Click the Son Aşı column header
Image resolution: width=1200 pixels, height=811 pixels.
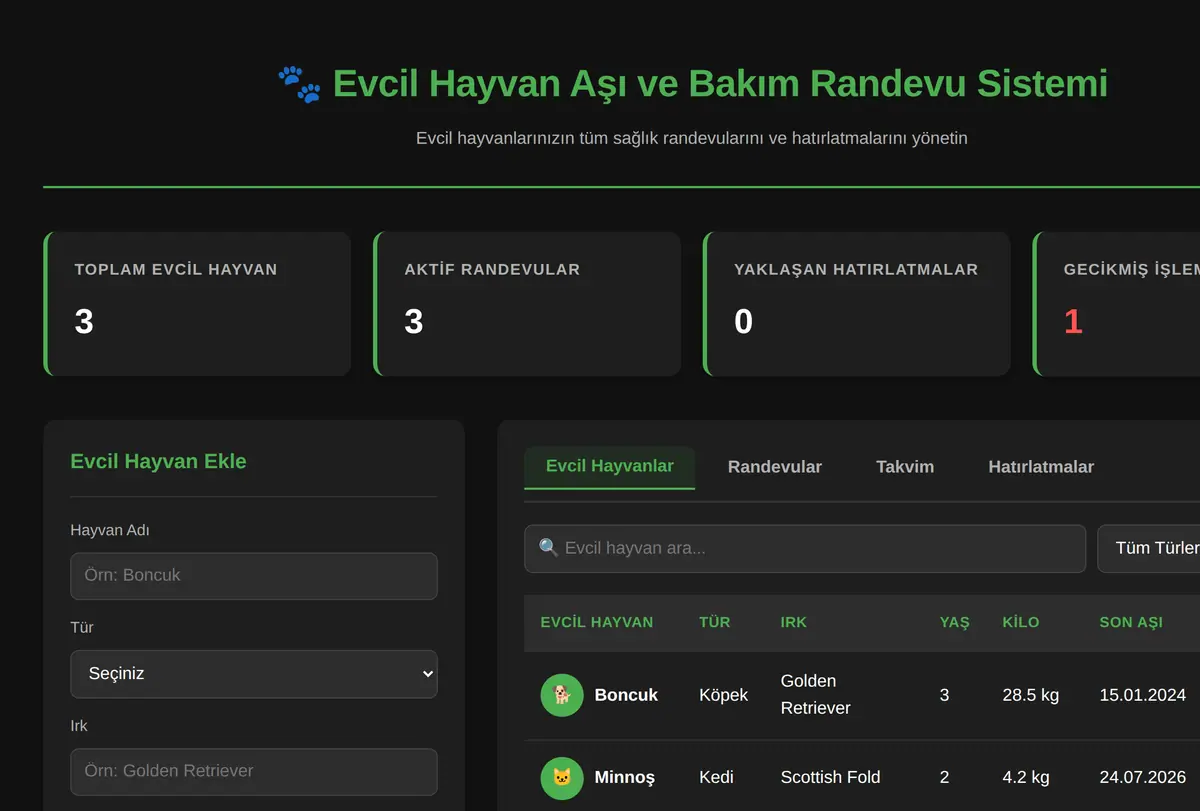point(1131,622)
